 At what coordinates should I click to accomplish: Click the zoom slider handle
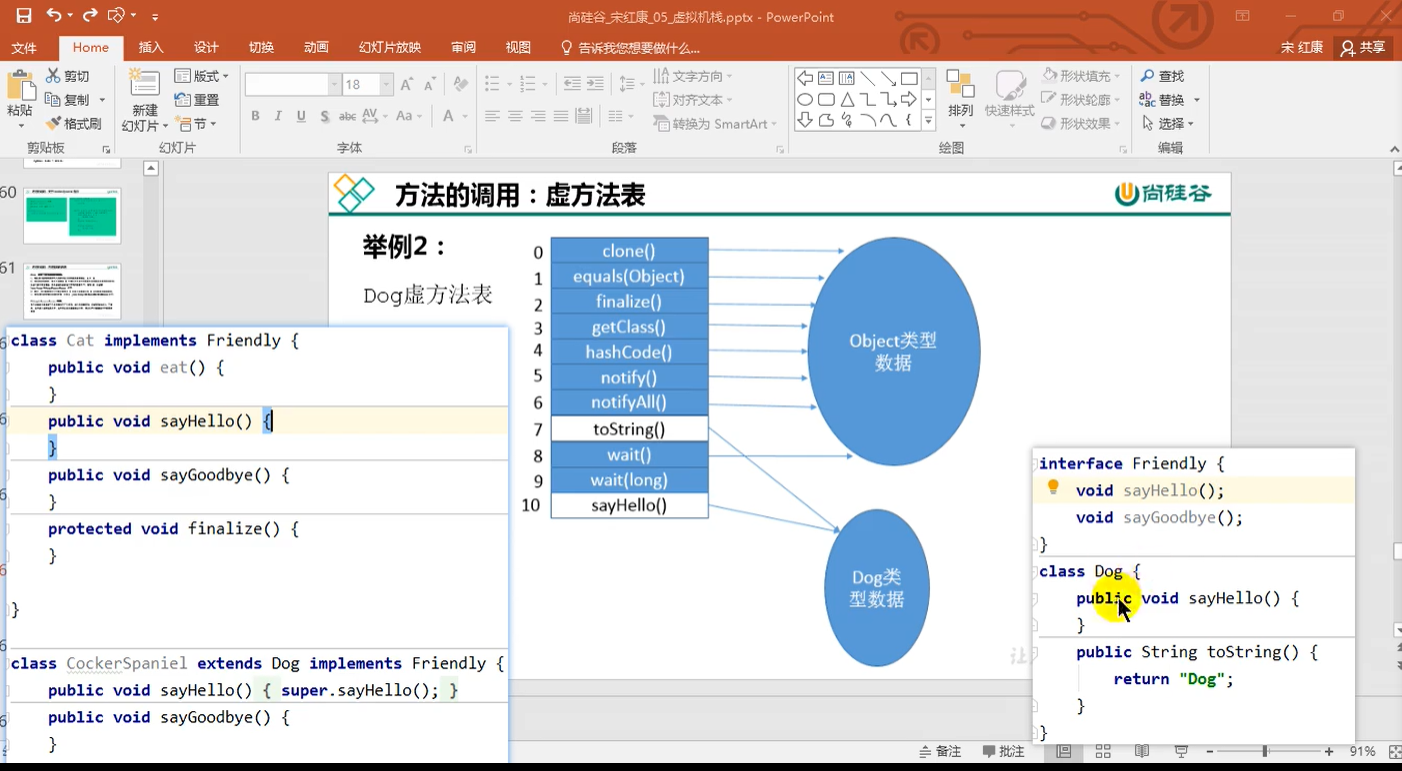click(x=1265, y=751)
